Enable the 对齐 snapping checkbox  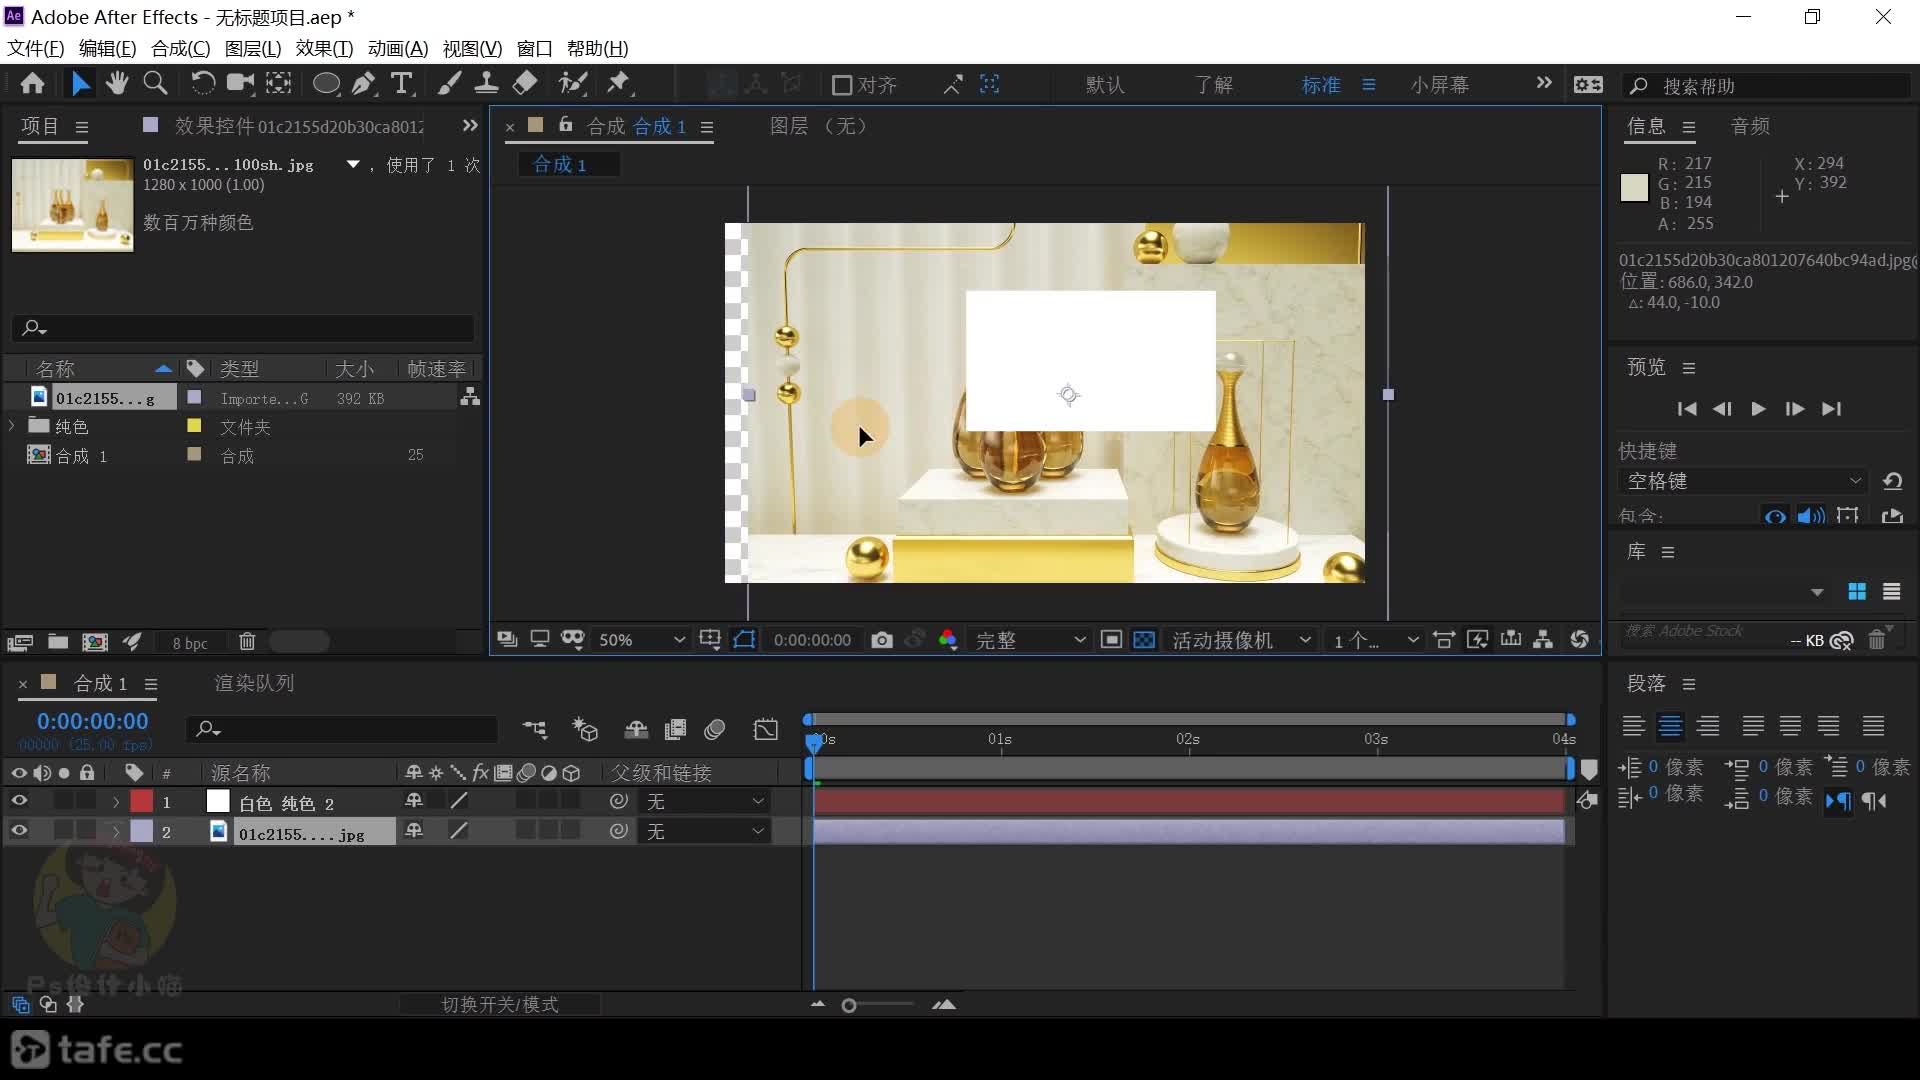842,85
